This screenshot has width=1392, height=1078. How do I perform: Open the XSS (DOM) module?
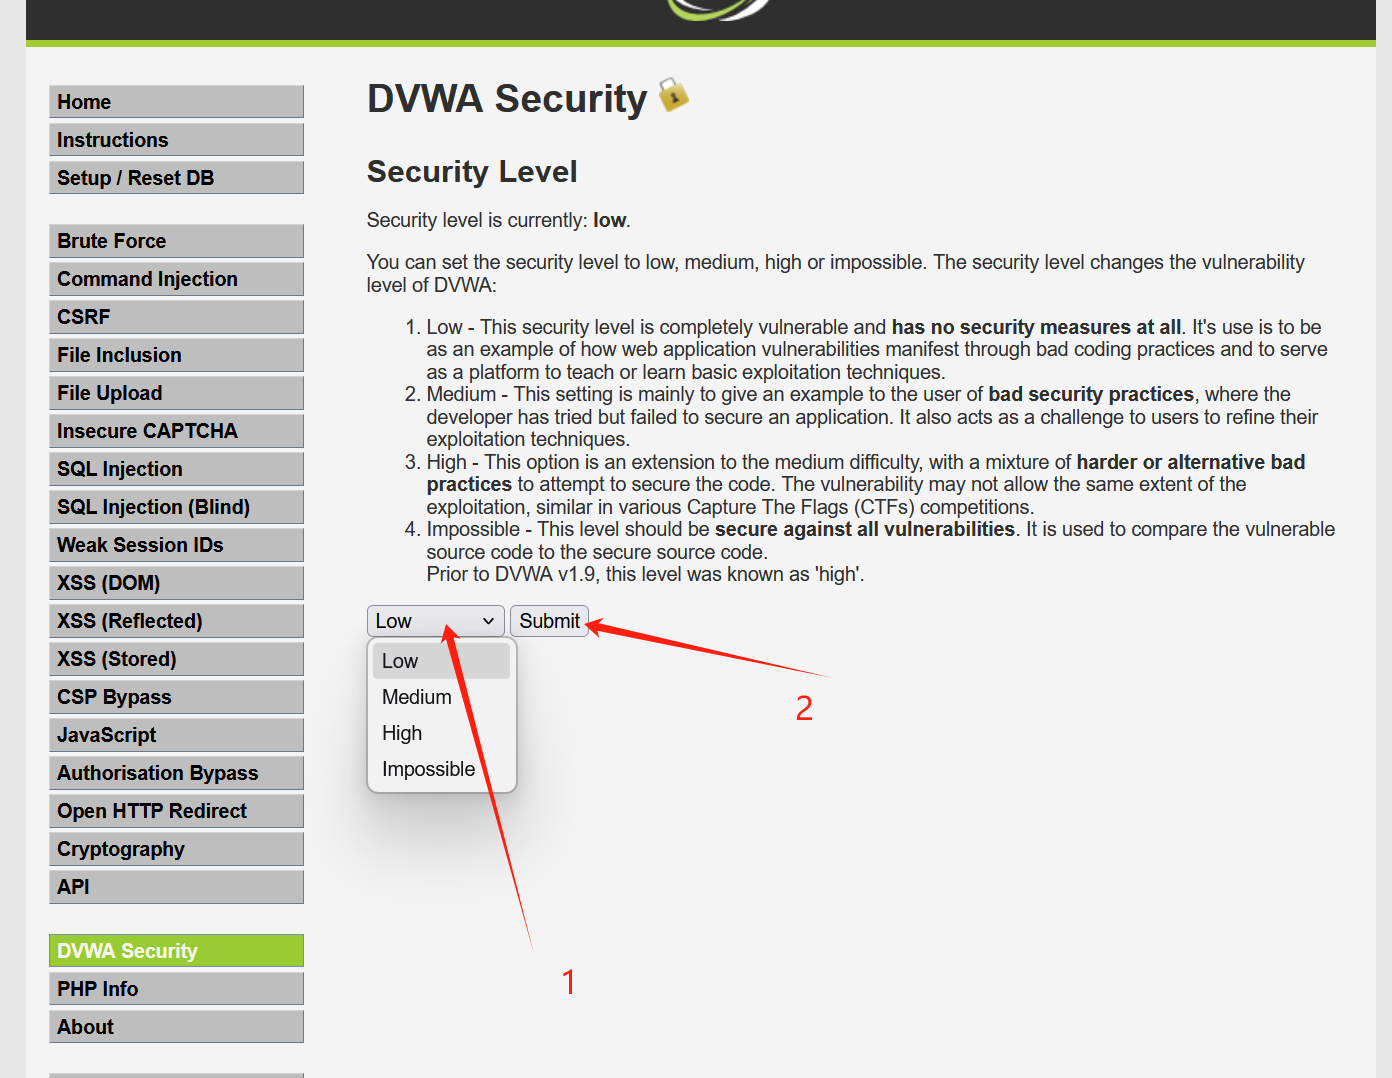(176, 583)
